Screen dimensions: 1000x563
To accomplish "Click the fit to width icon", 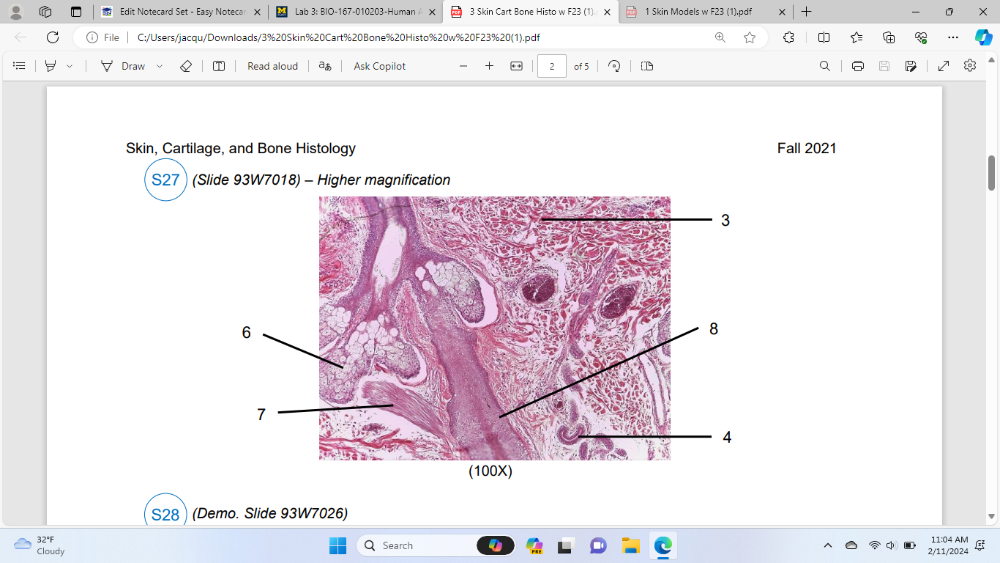I will 516,66.
